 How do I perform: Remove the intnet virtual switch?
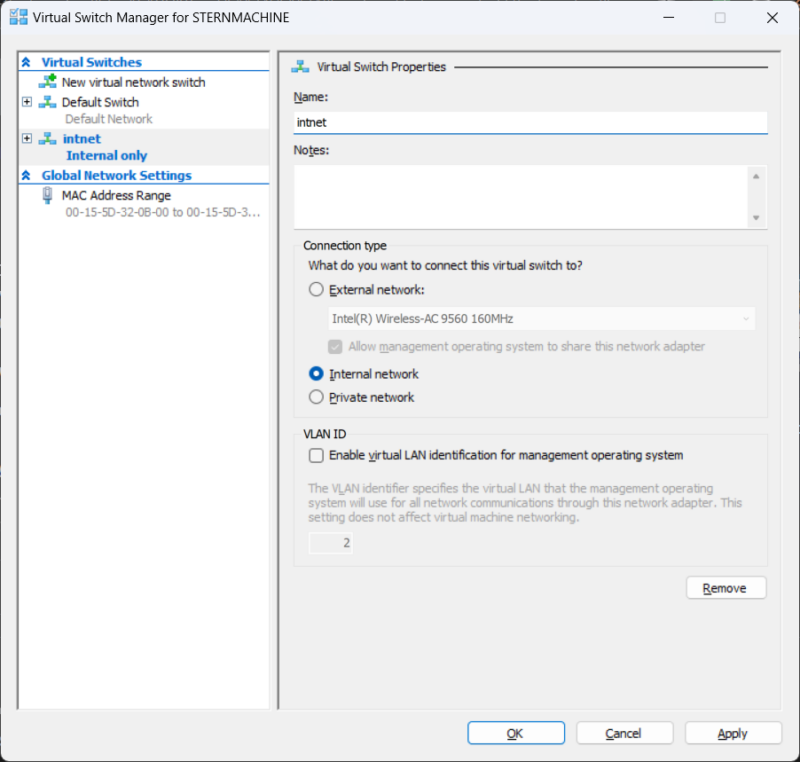726,588
